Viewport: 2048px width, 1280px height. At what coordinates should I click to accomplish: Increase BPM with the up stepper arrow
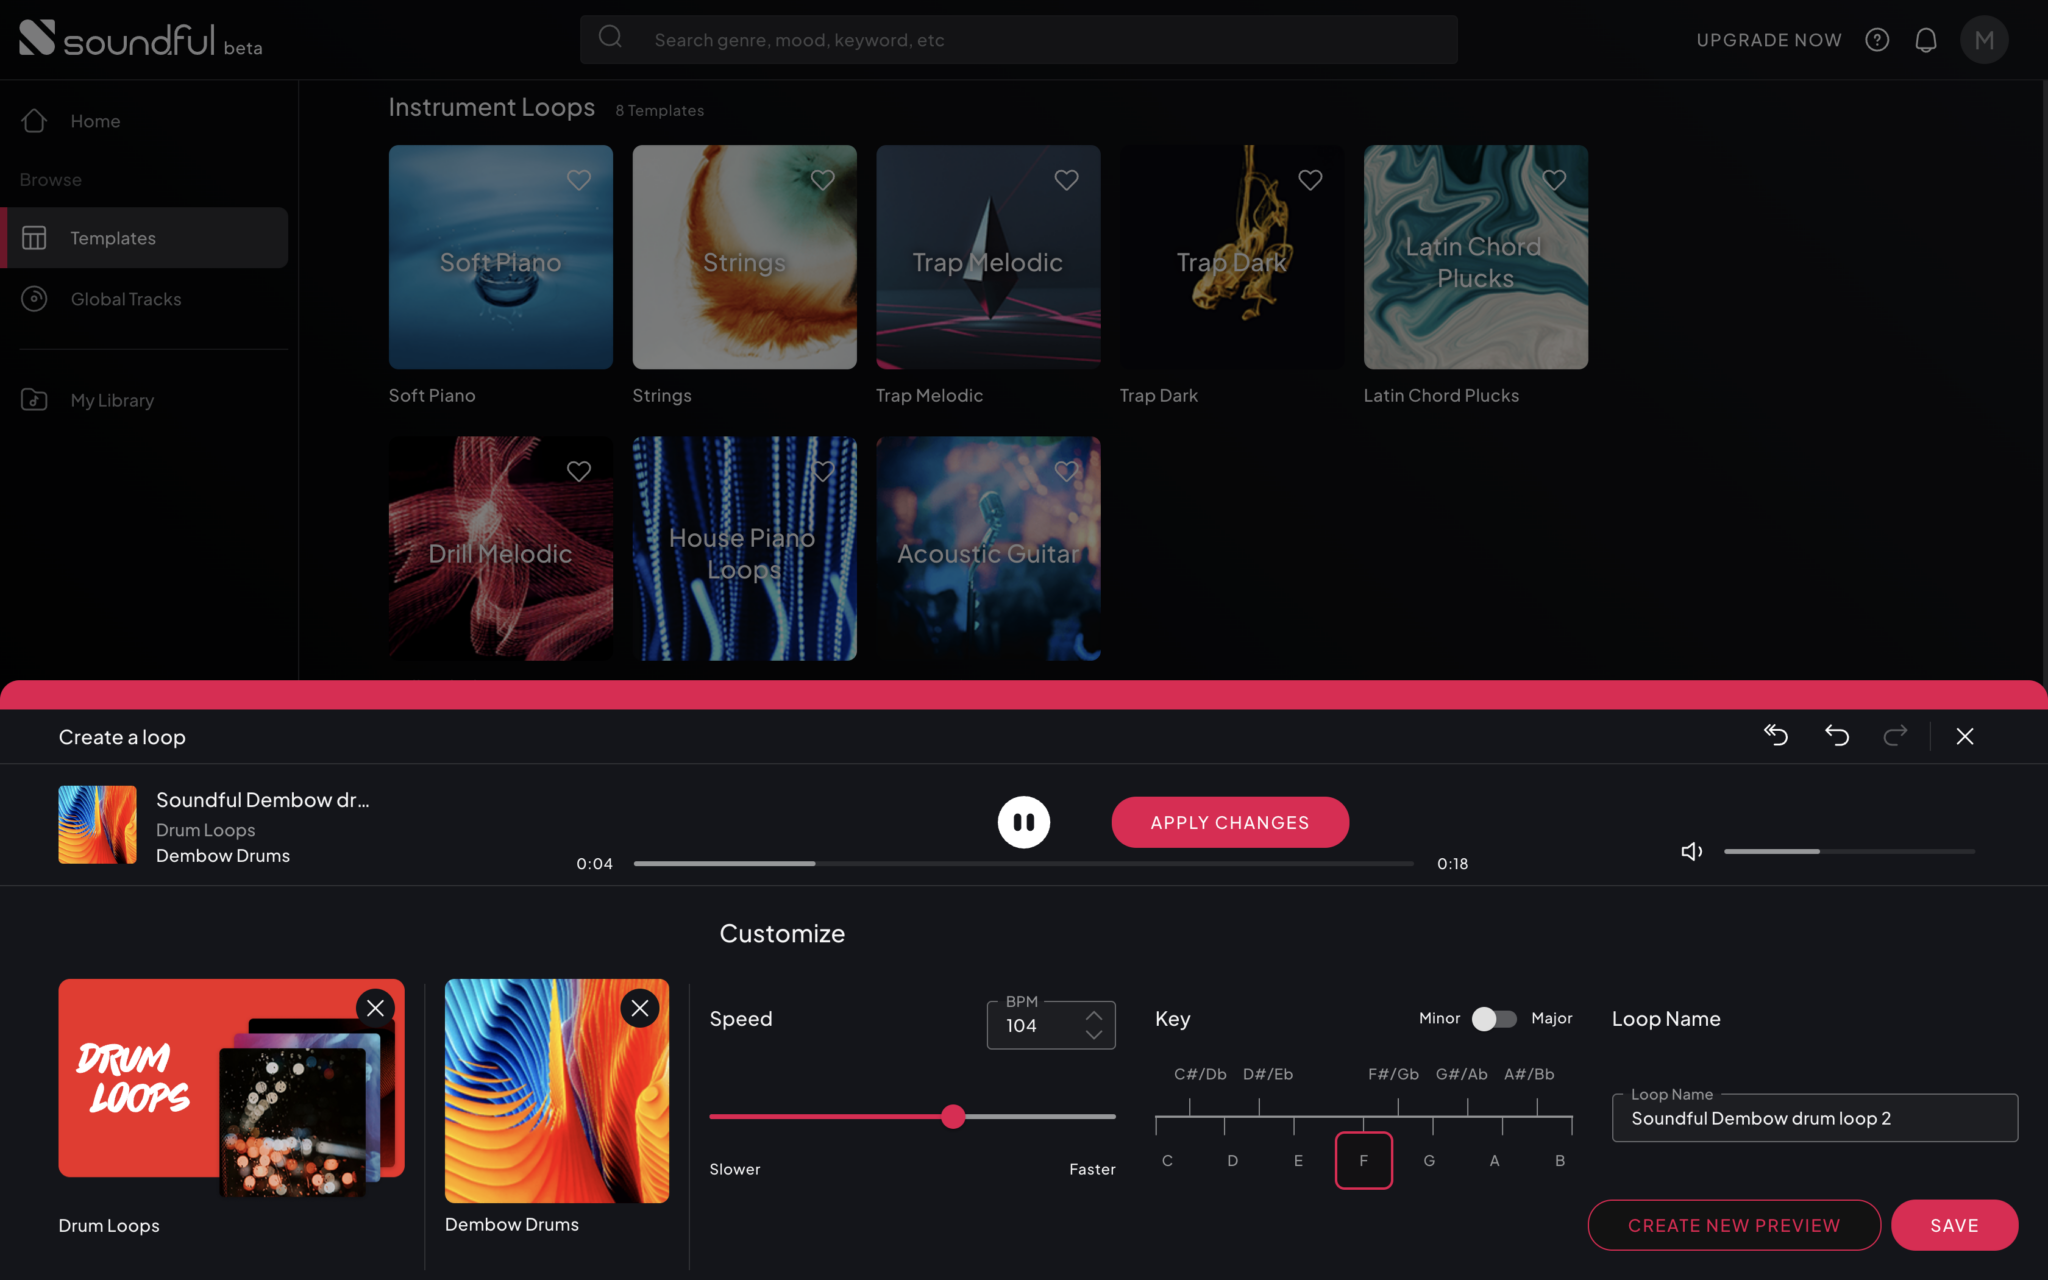[1094, 1013]
